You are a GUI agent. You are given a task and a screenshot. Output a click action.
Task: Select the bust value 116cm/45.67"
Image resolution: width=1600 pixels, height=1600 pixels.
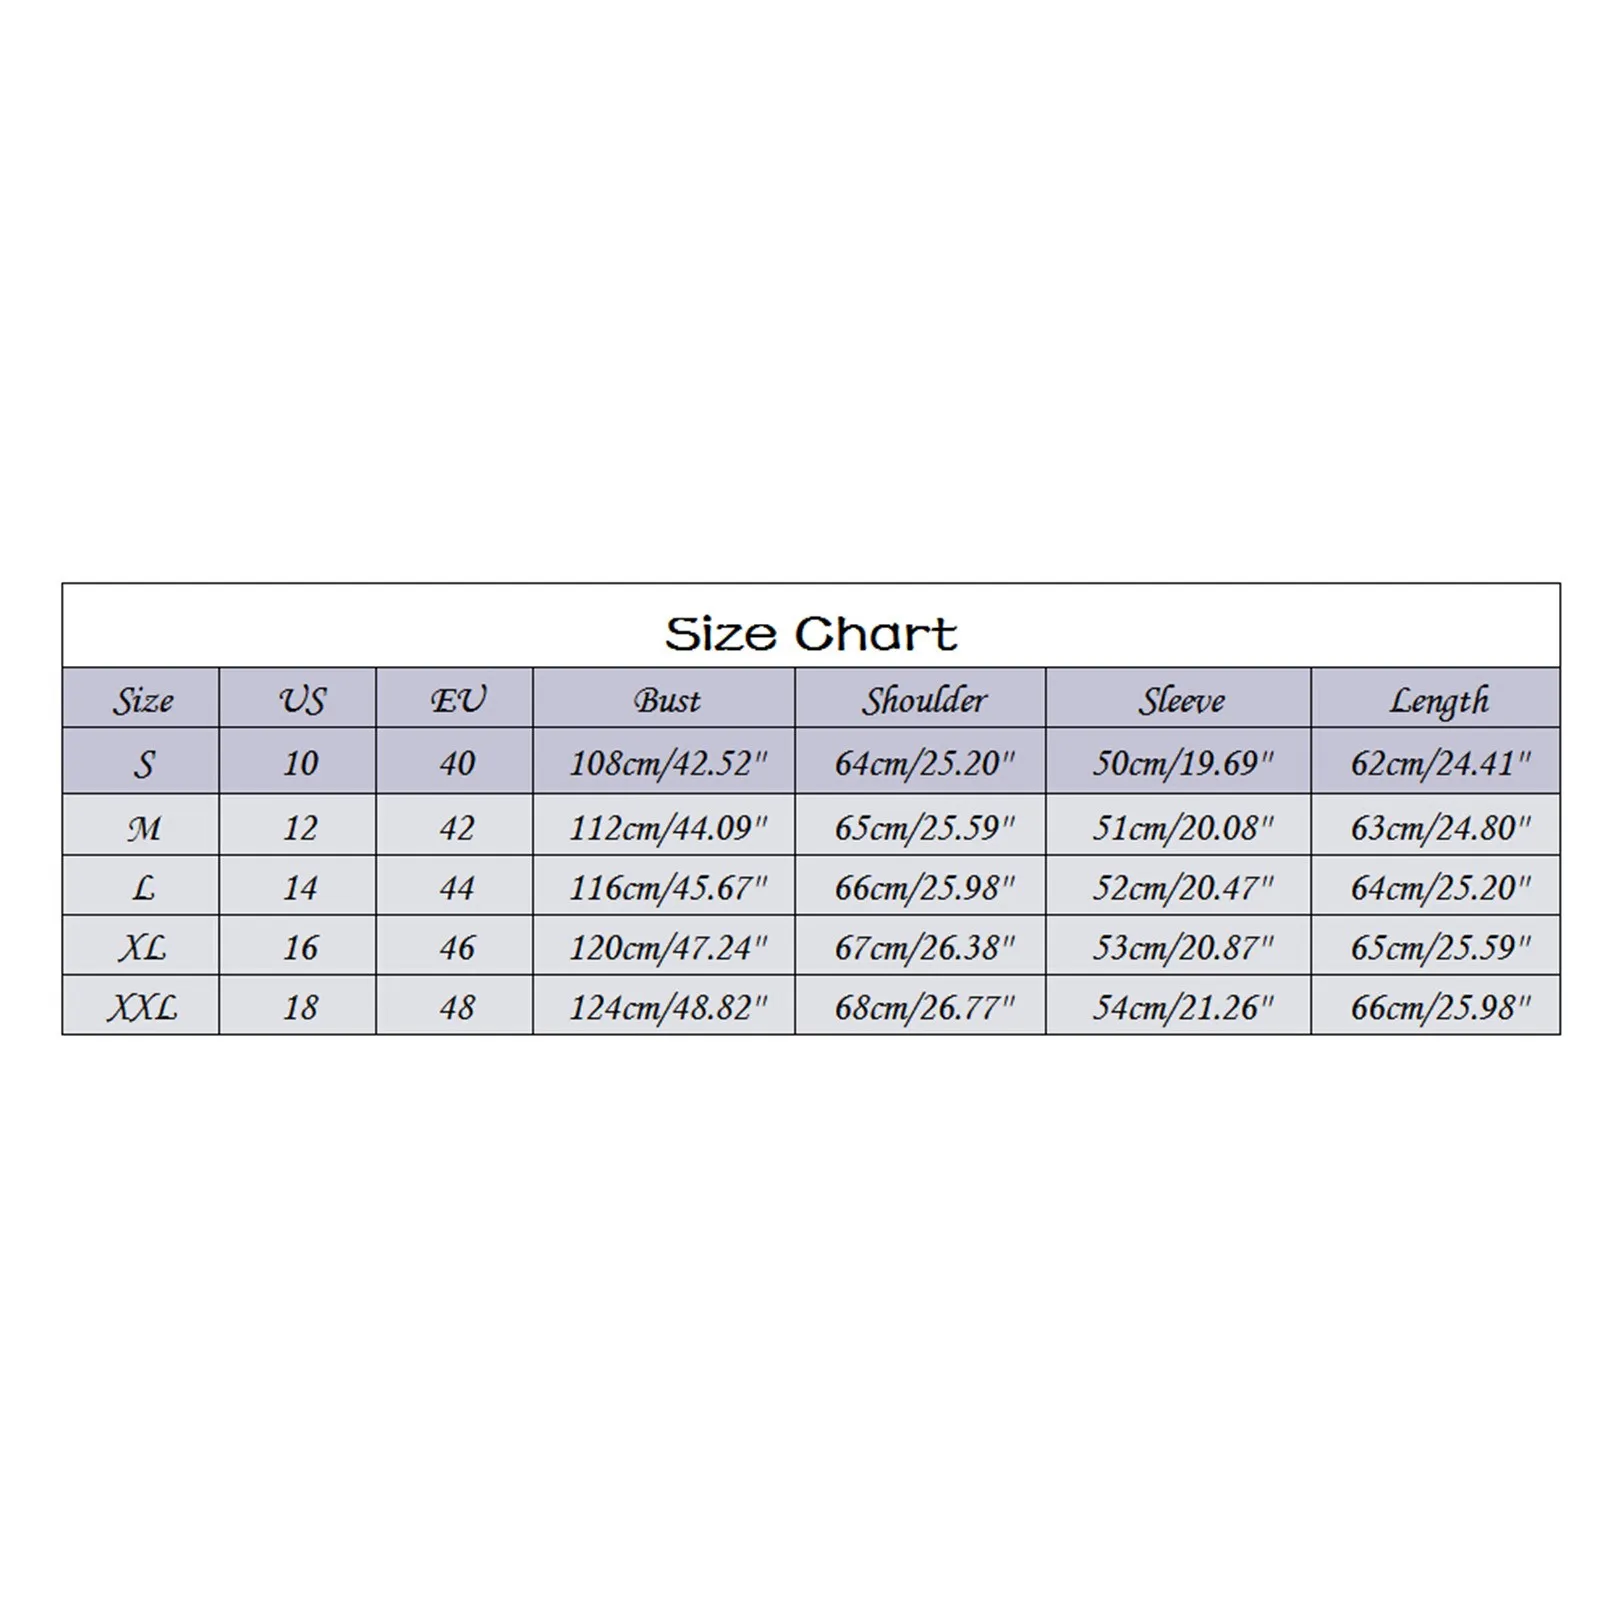[667, 887]
